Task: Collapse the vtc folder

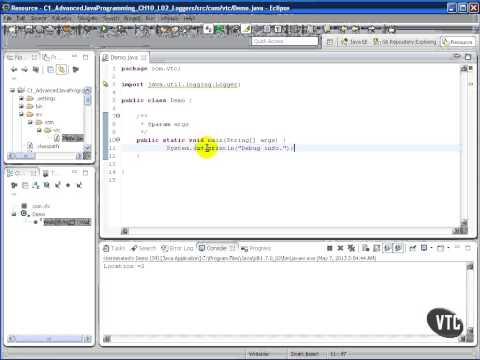Action: (39, 130)
